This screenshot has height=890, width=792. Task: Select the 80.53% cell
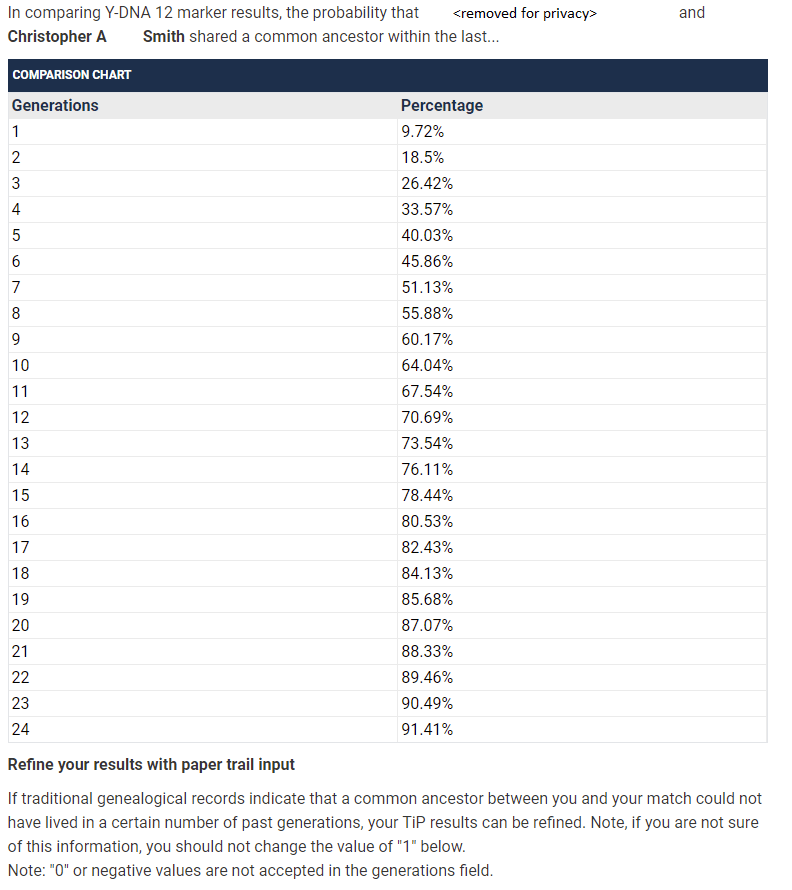click(x=426, y=521)
